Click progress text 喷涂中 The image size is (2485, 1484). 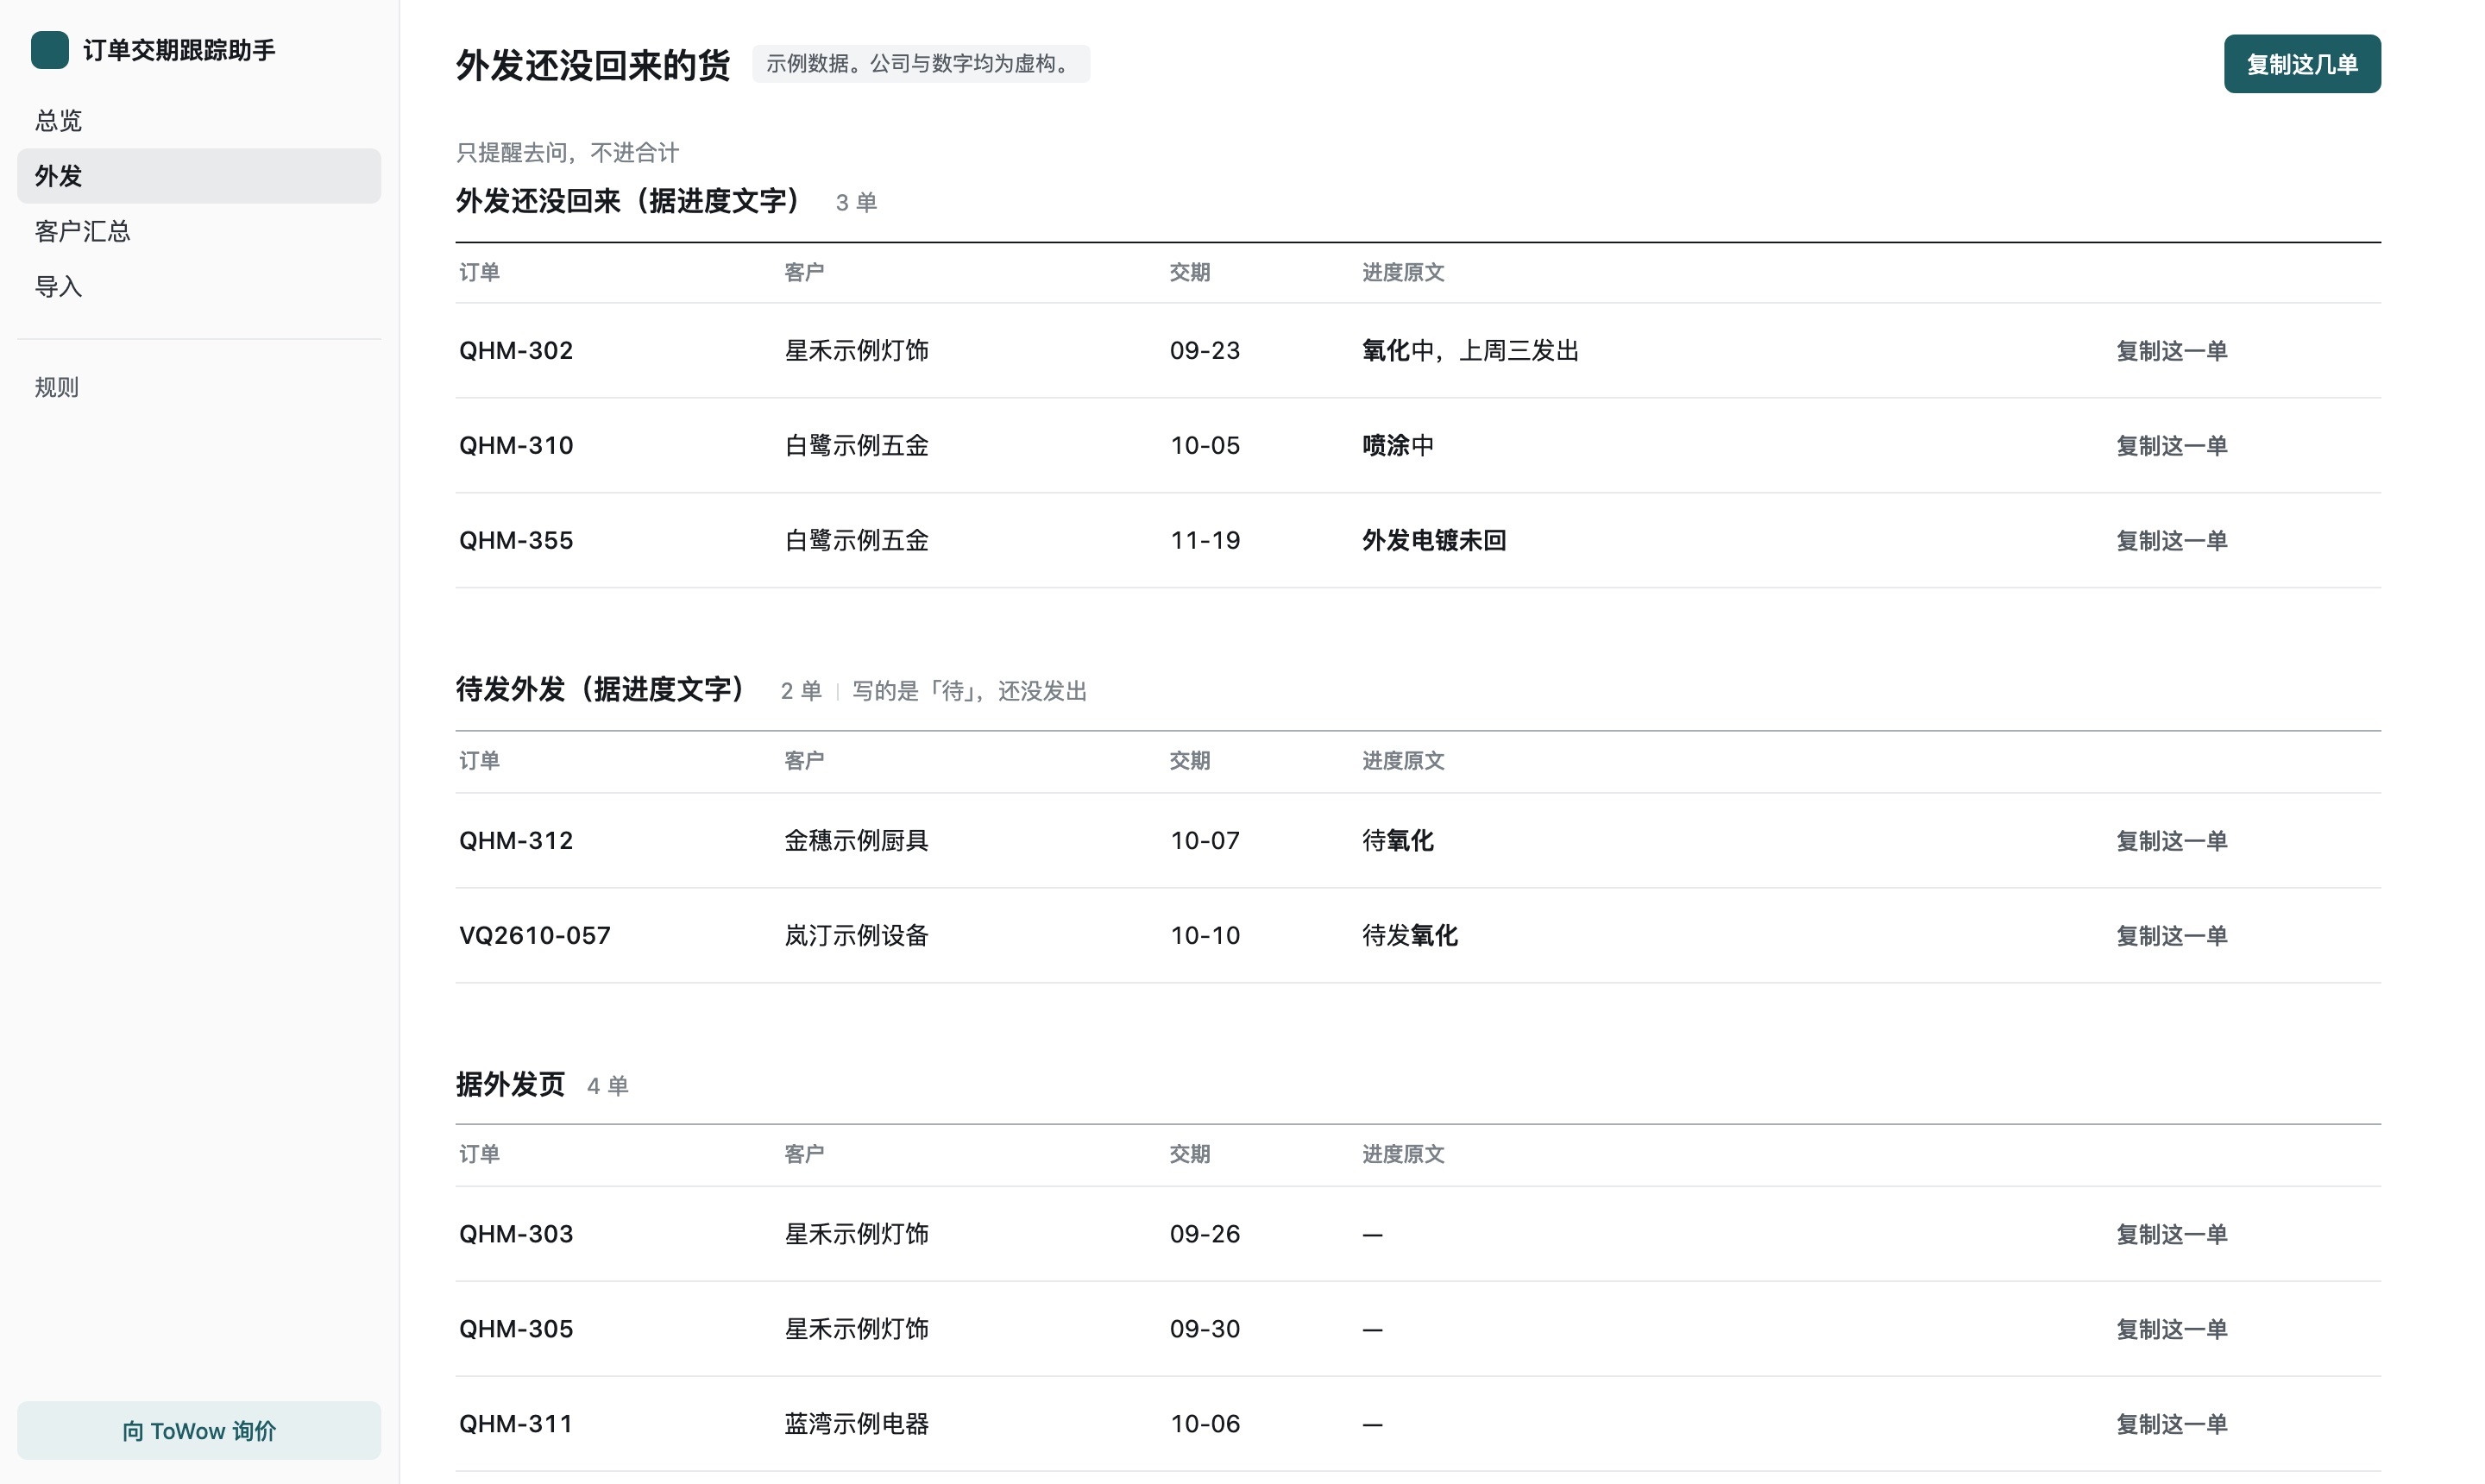(x=1398, y=446)
